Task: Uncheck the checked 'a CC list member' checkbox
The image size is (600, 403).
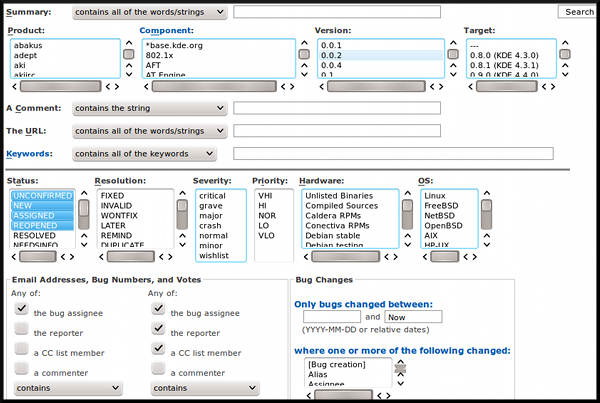Action: [158, 351]
